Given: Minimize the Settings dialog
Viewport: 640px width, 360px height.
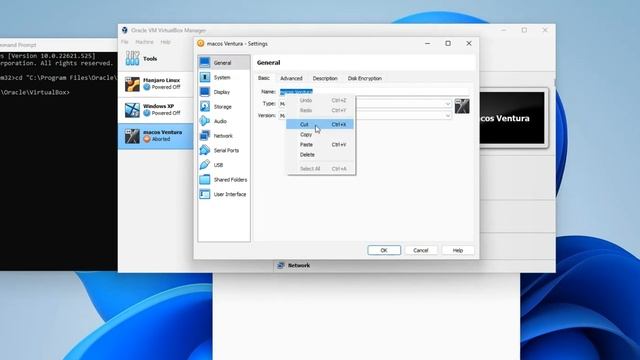Looking at the screenshot, I should click(x=427, y=43).
